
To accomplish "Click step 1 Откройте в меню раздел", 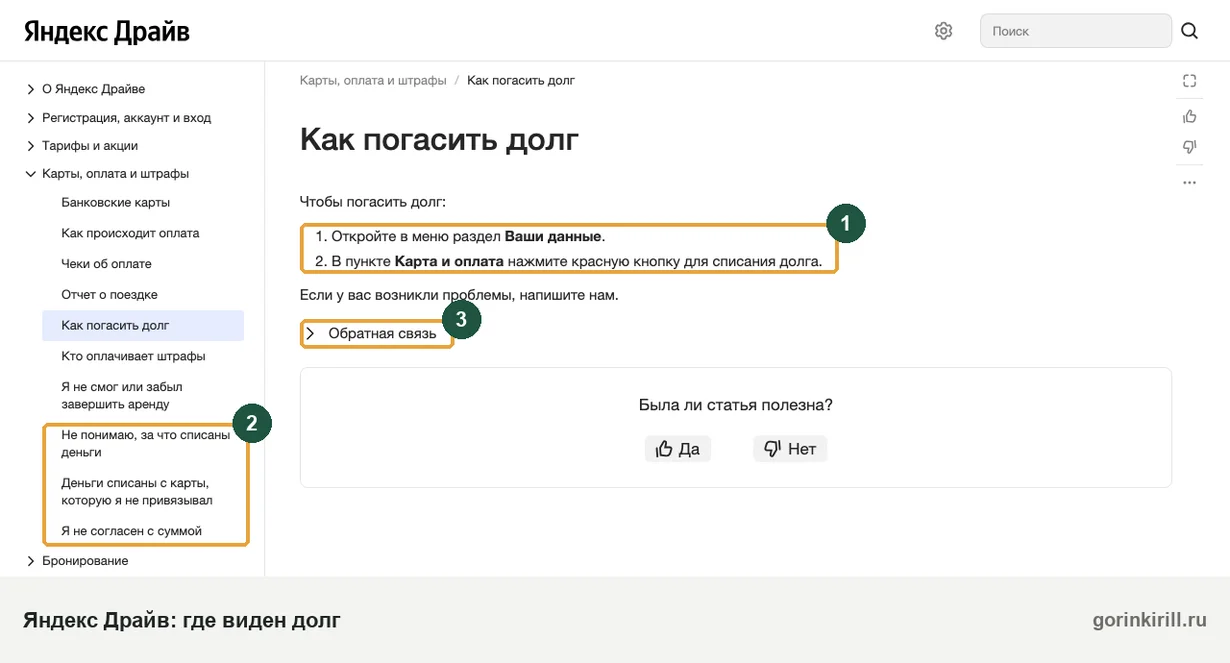I will click(x=460, y=237).
